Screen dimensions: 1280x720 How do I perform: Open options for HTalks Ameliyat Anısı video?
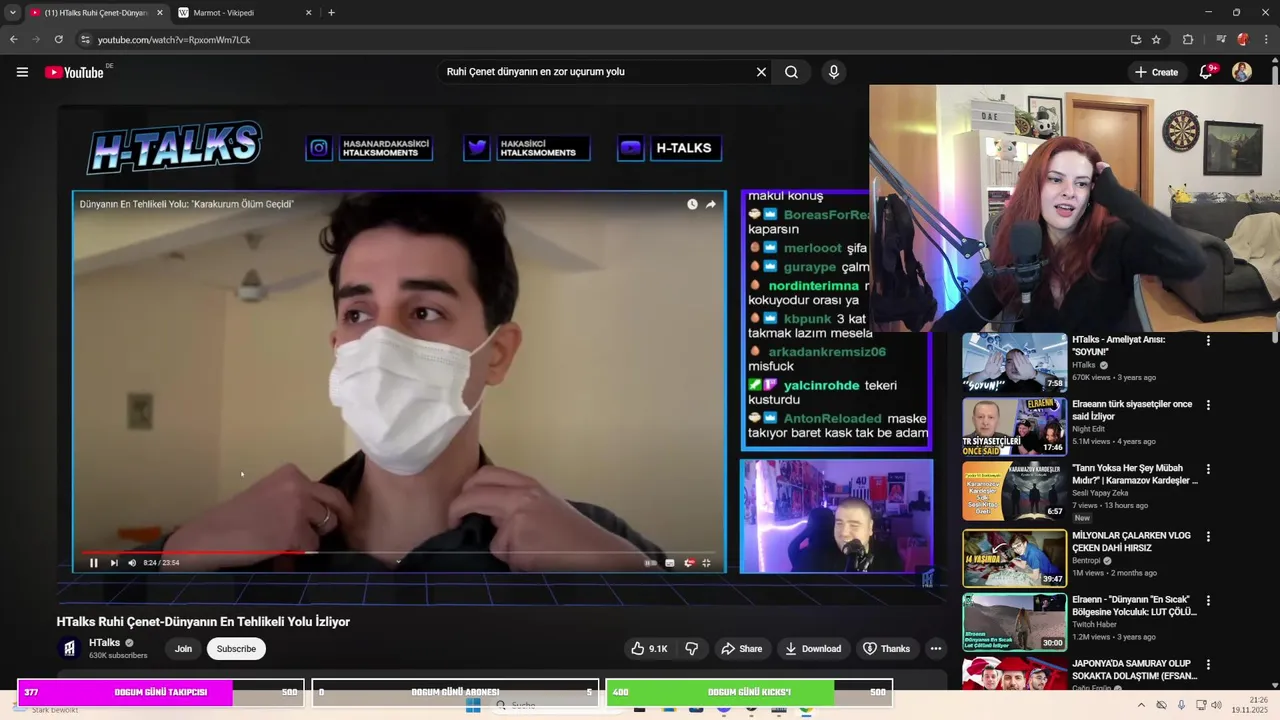click(1208, 341)
